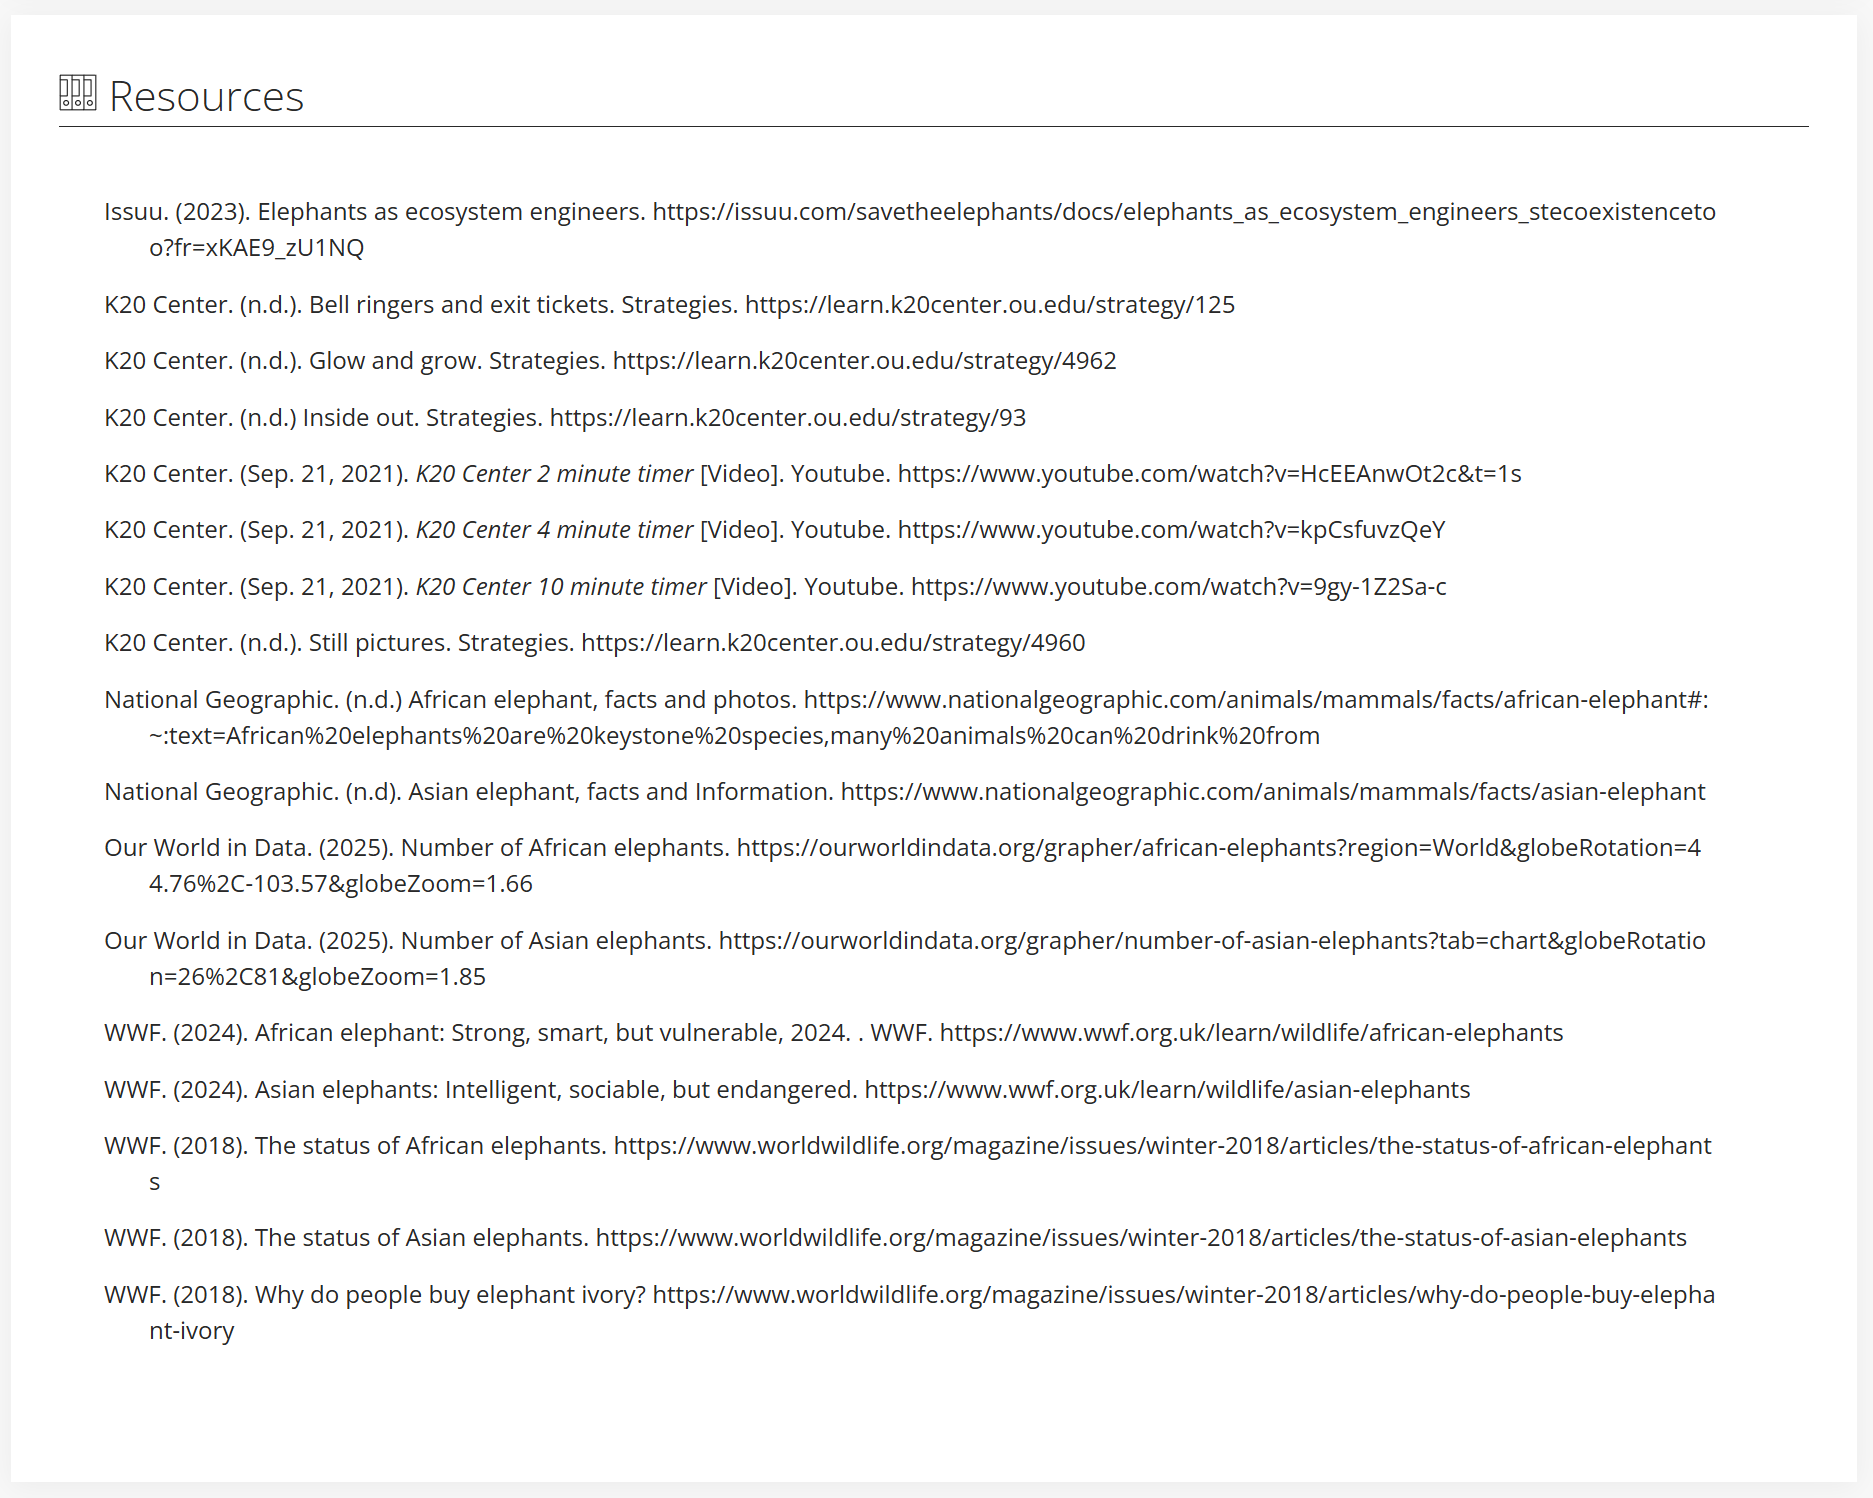Open the Bell ringers and exit tickets link
The image size is (1873, 1498).
coord(989,305)
